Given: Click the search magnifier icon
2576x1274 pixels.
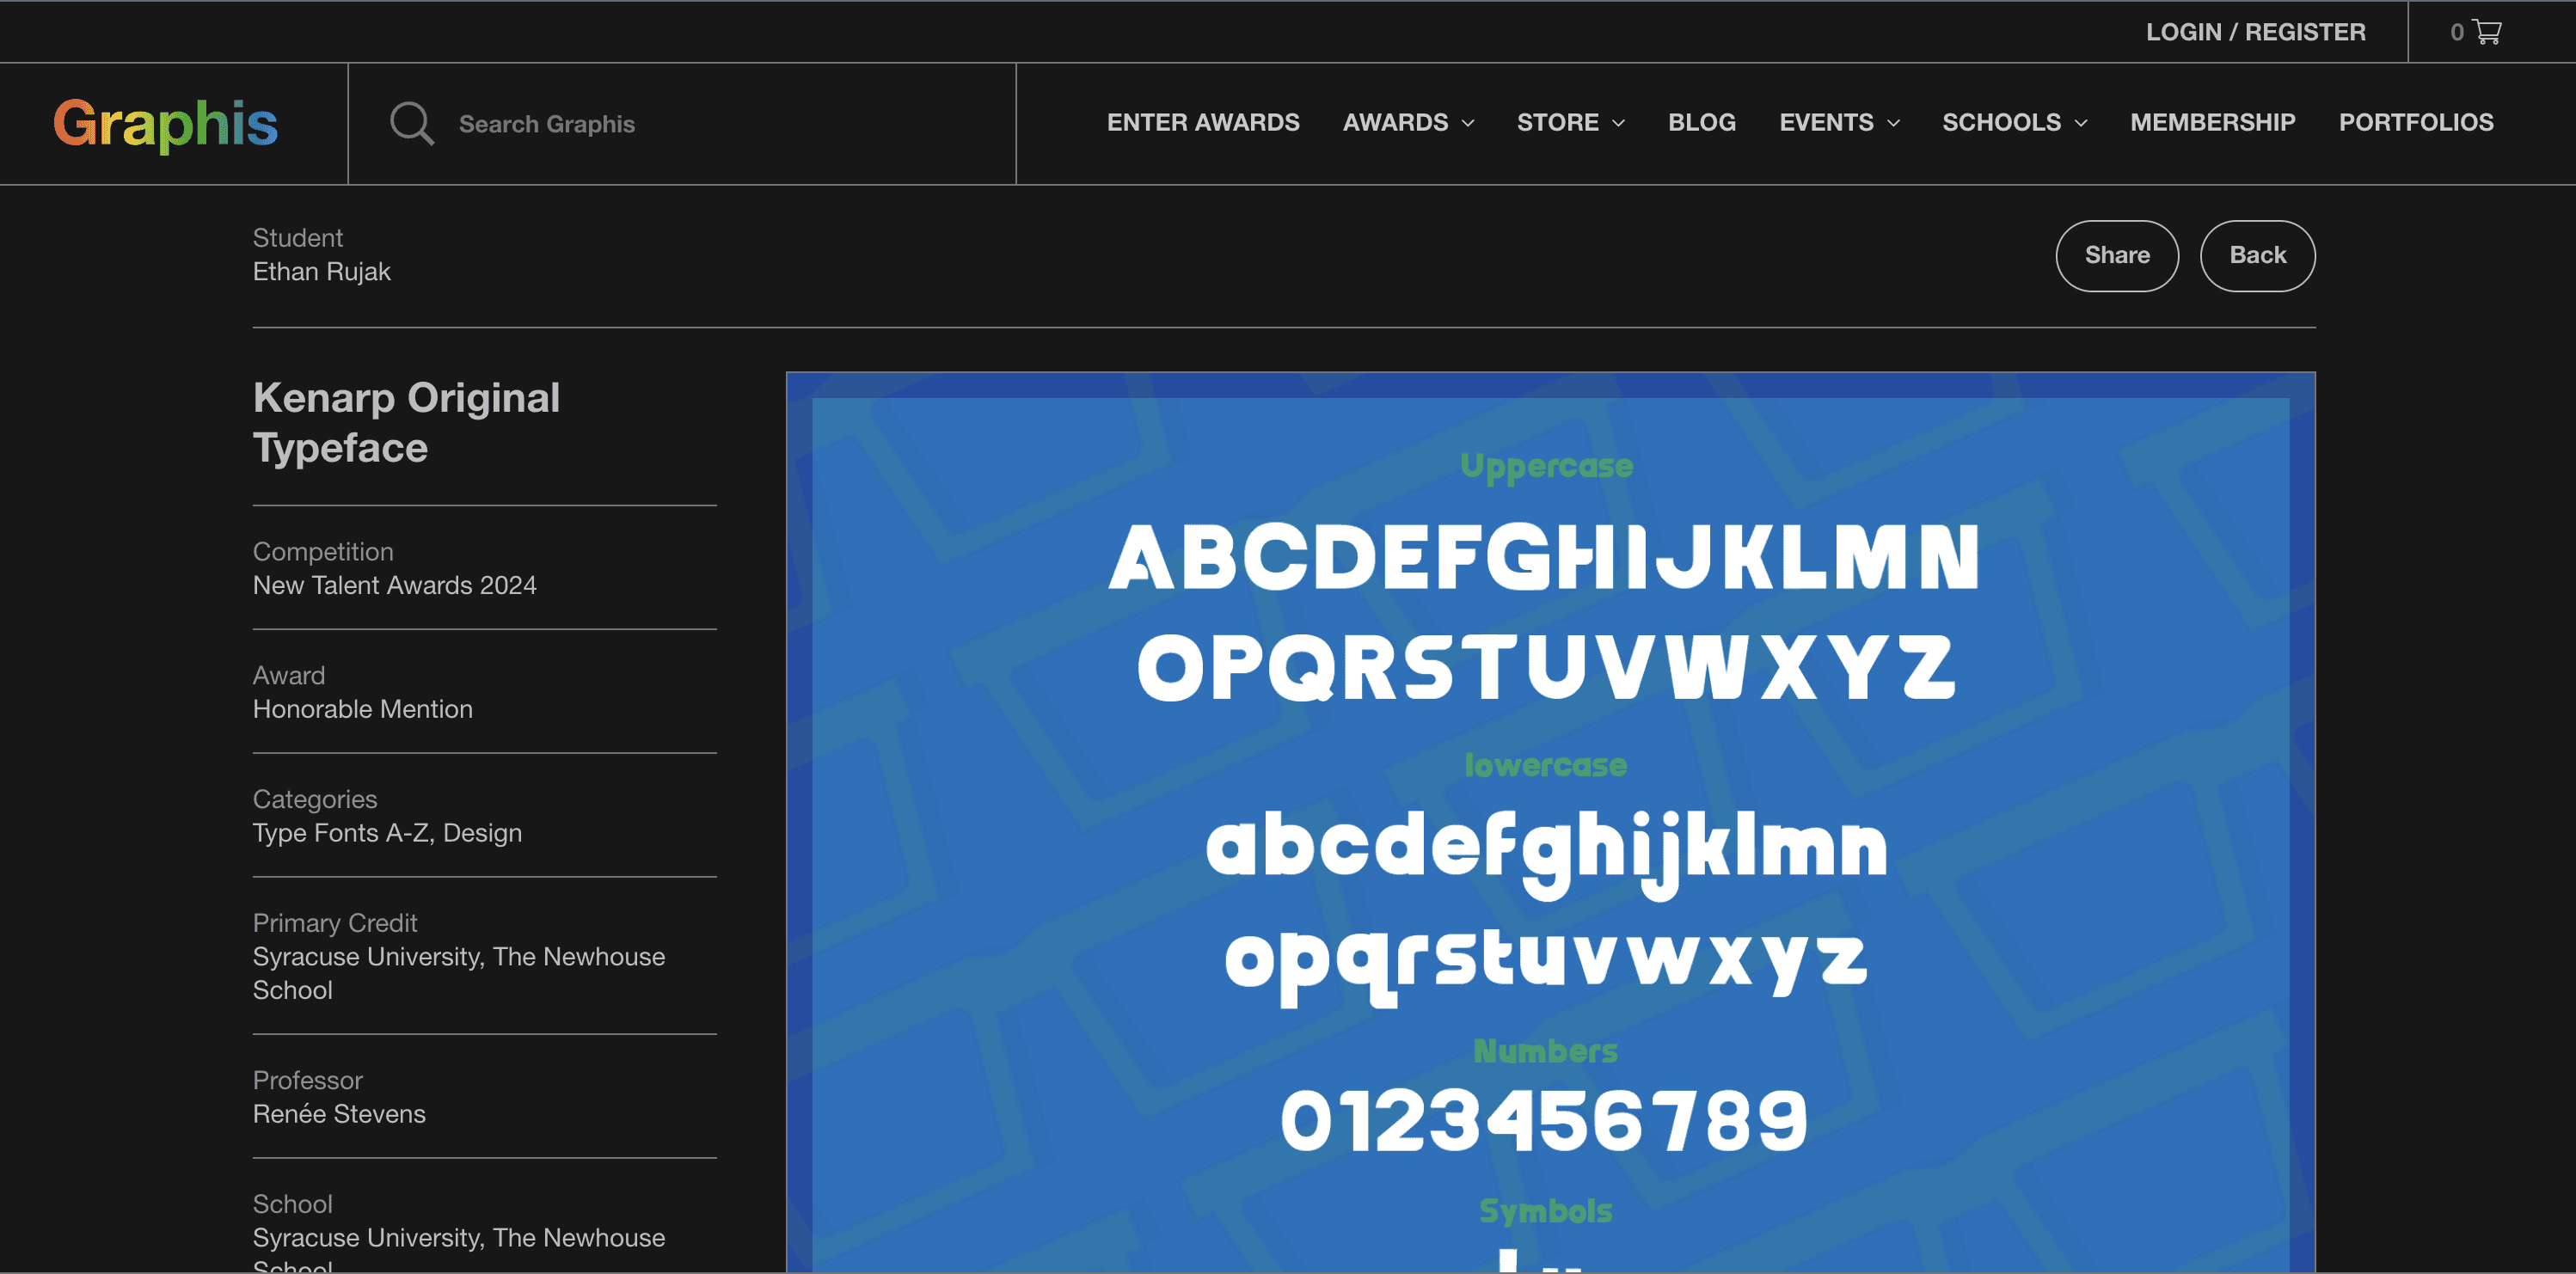Looking at the screenshot, I should click(411, 122).
